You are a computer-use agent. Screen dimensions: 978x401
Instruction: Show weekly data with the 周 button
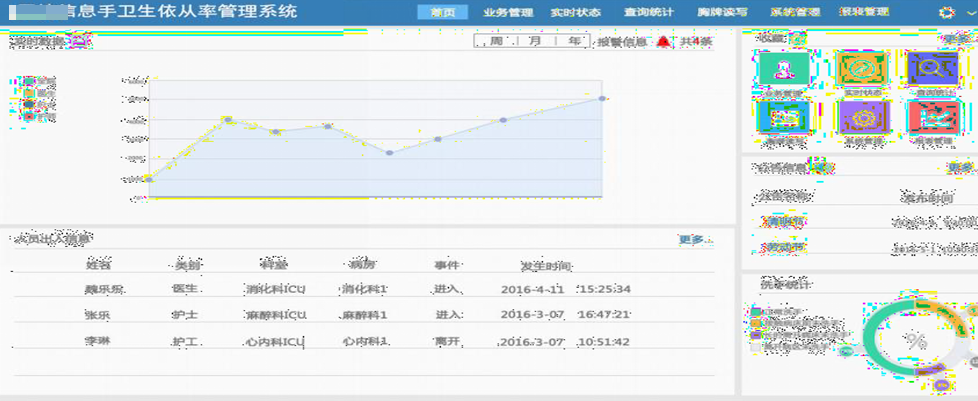[496, 42]
